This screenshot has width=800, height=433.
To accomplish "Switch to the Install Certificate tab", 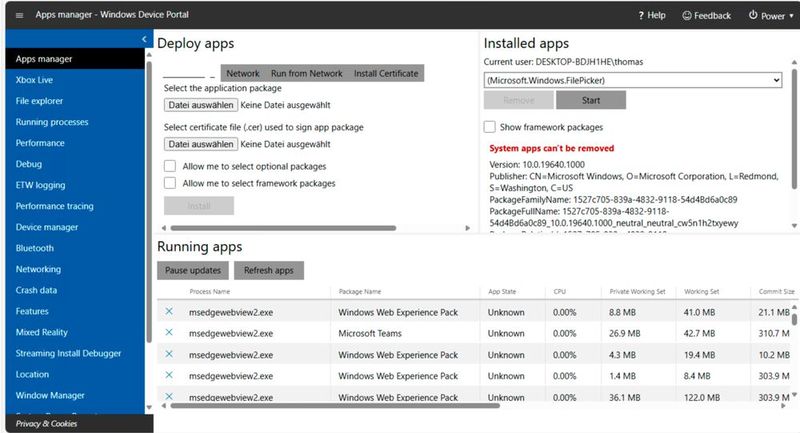I will pyautogui.click(x=386, y=73).
